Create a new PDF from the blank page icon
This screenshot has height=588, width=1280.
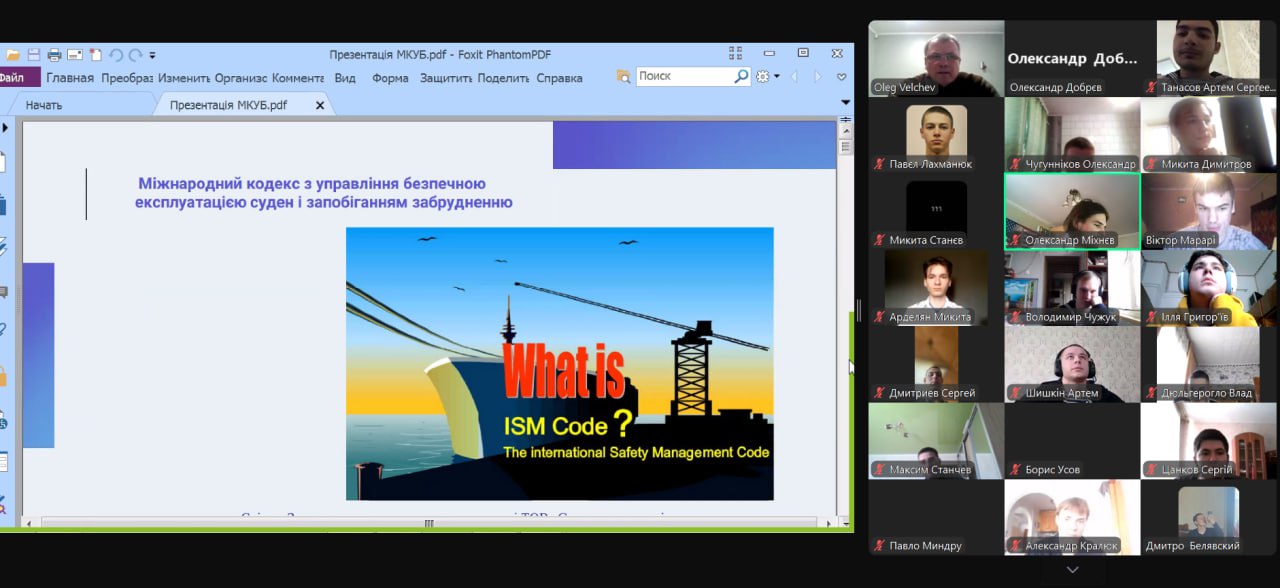[x=95, y=55]
